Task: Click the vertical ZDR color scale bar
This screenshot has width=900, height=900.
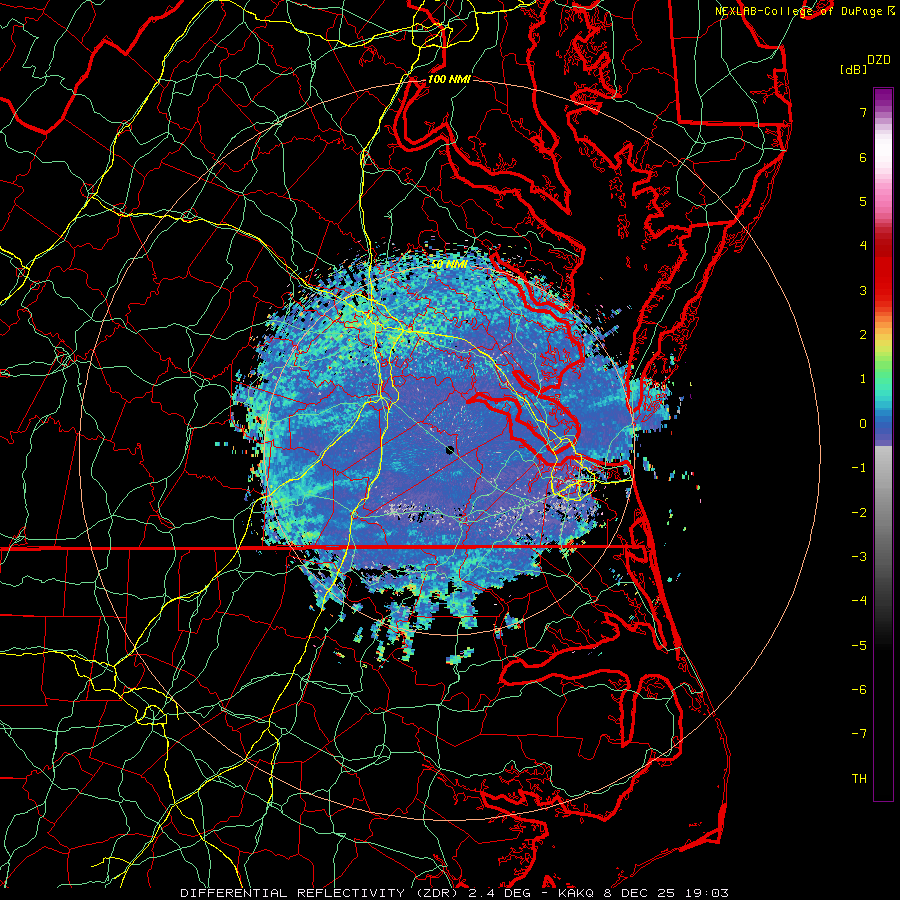Action: (883, 444)
